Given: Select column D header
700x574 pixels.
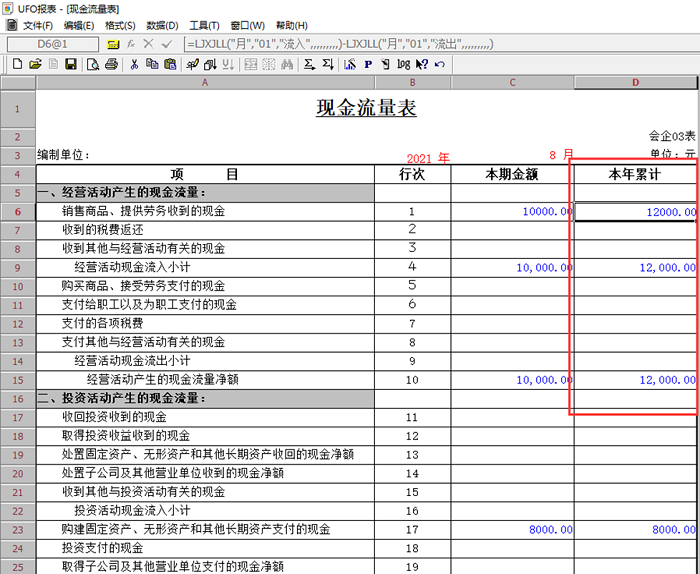Looking at the screenshot, I should click(635, 83).
